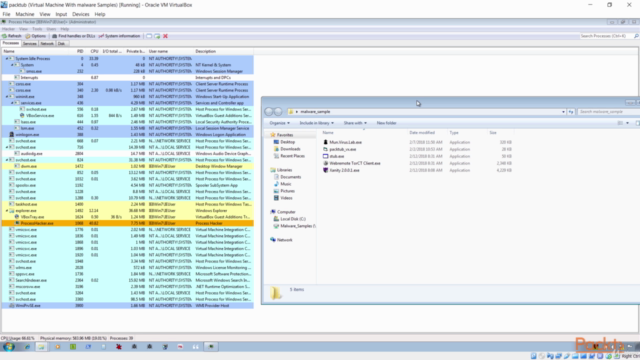Select the Xanity 2.0.0.1.exe file

point(341,170)
